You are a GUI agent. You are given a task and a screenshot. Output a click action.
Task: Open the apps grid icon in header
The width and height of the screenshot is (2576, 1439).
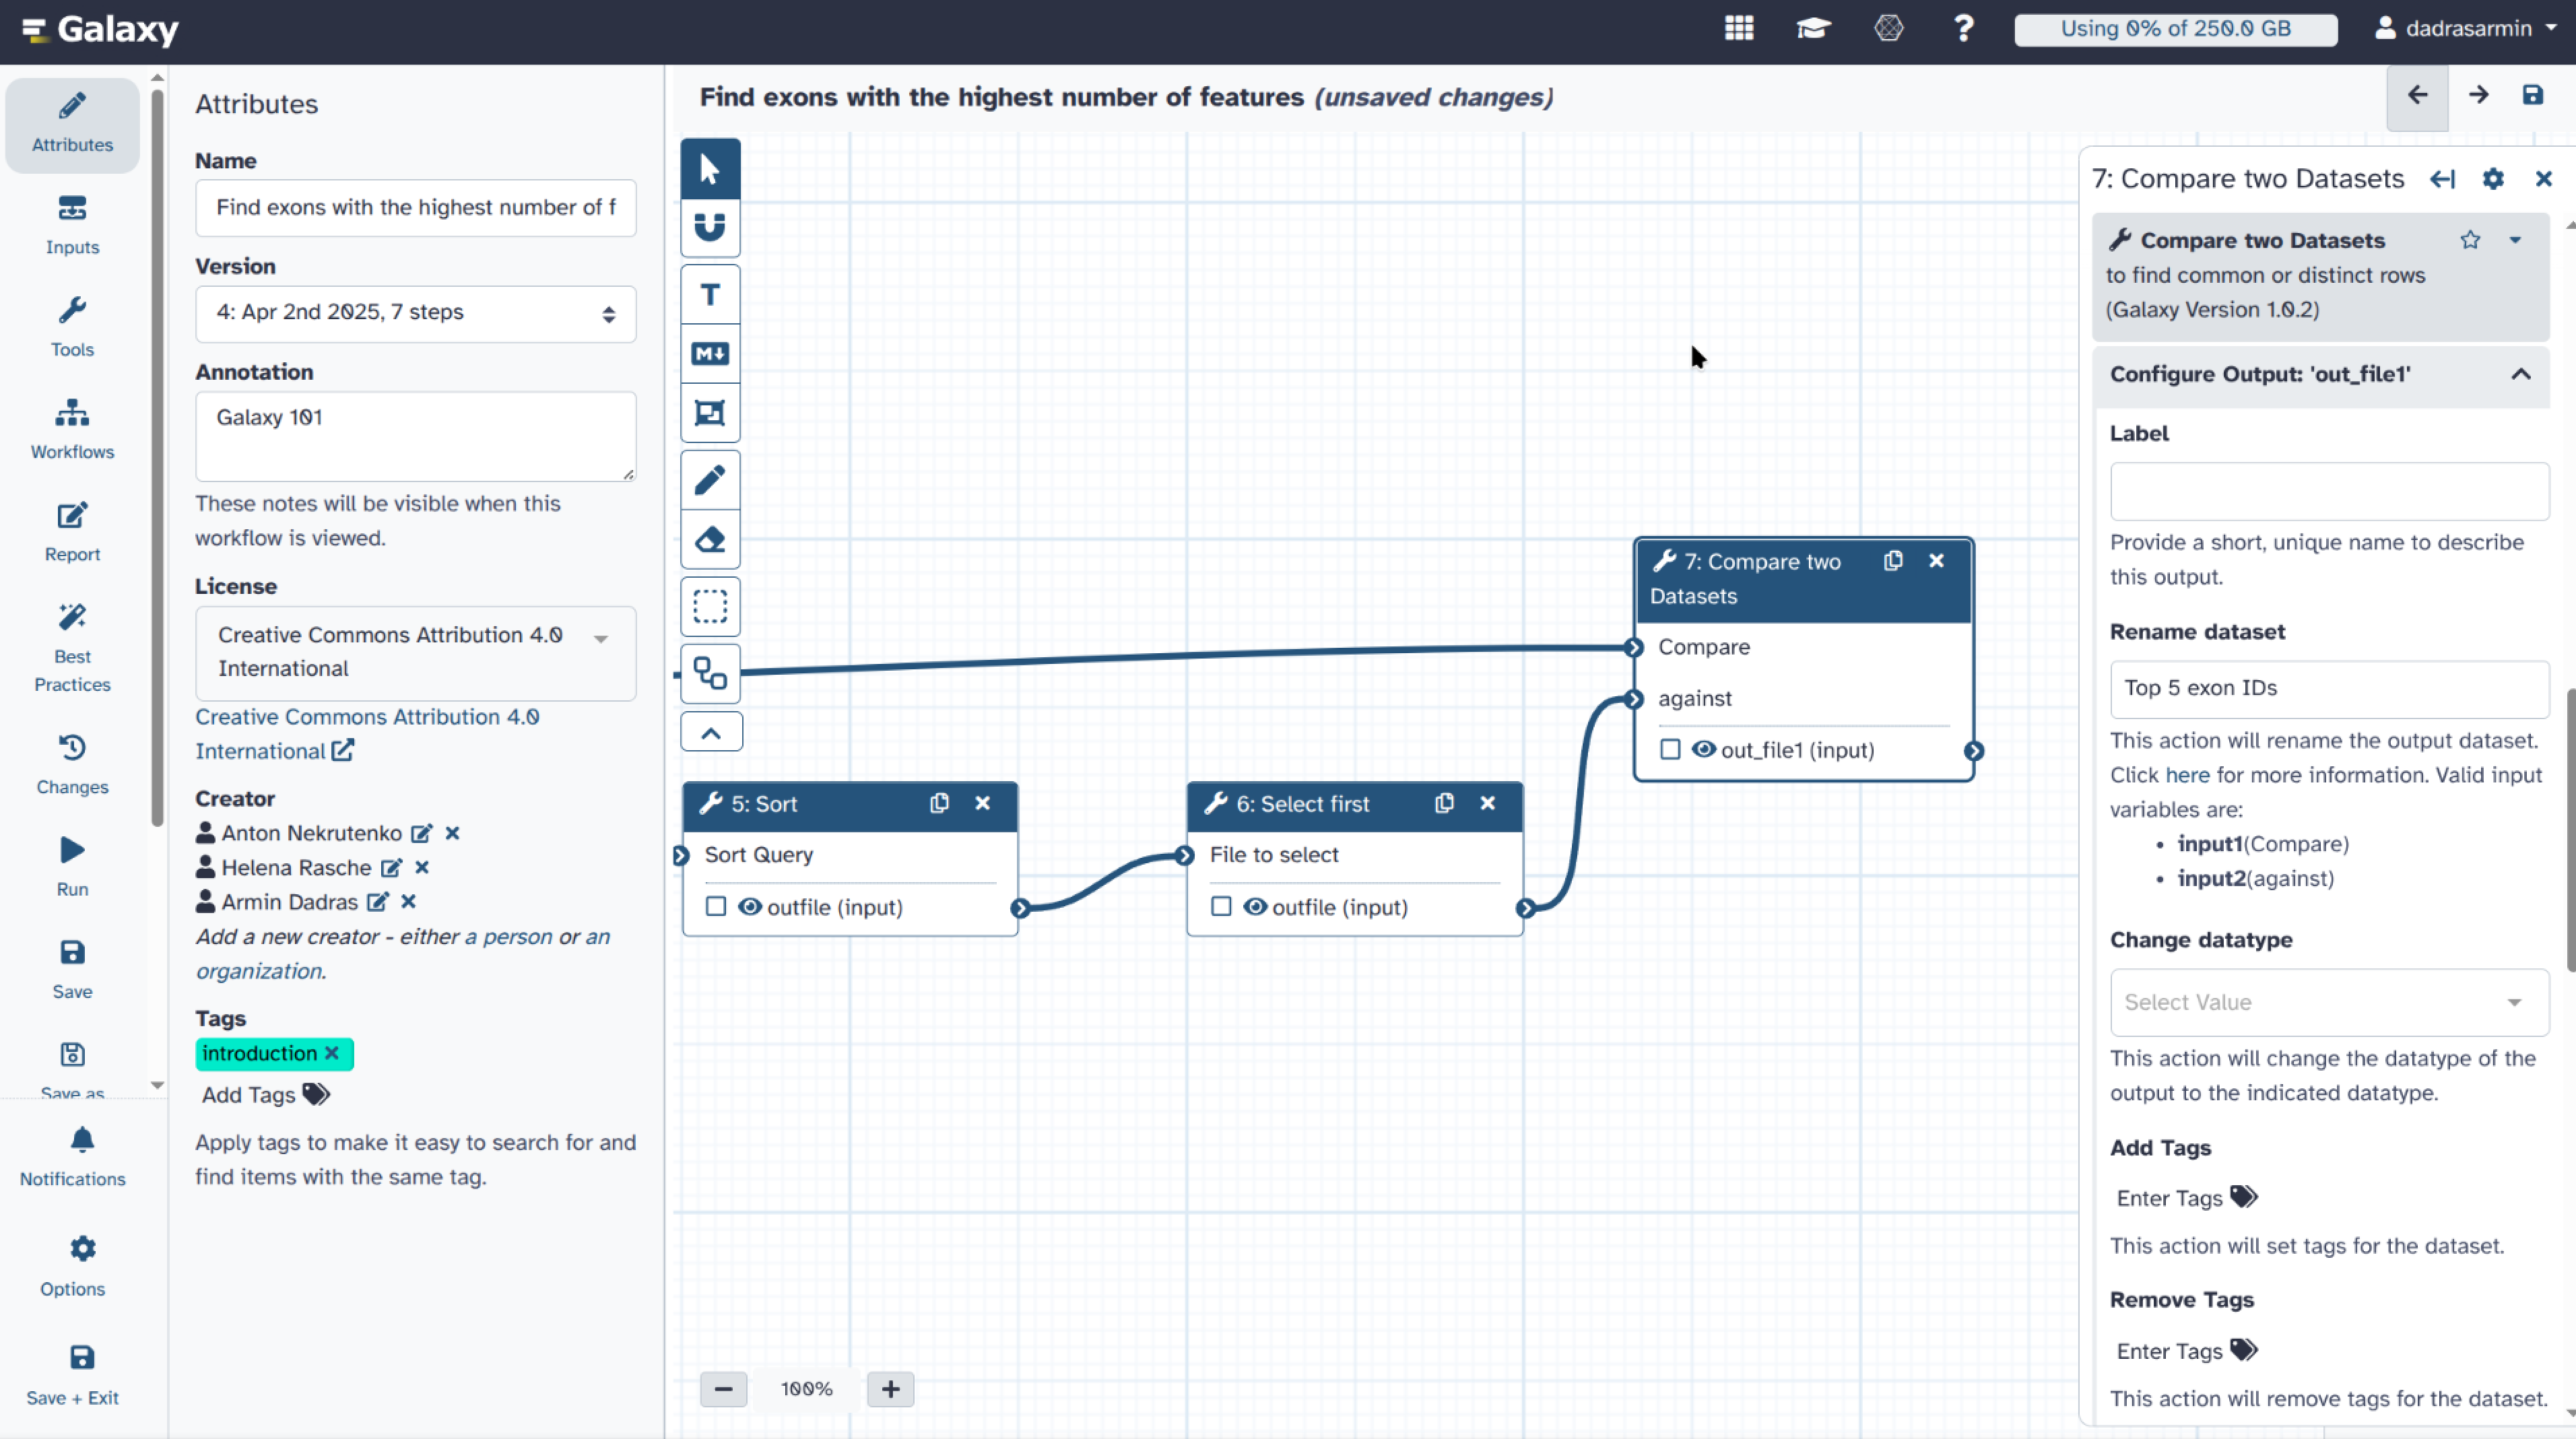tap(1739, 28)
